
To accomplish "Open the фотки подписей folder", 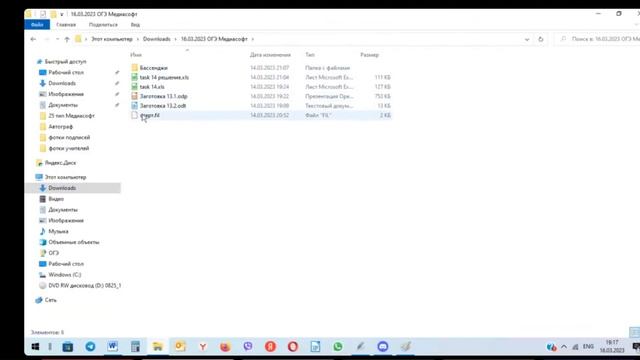I will click(x=69, y=138).
